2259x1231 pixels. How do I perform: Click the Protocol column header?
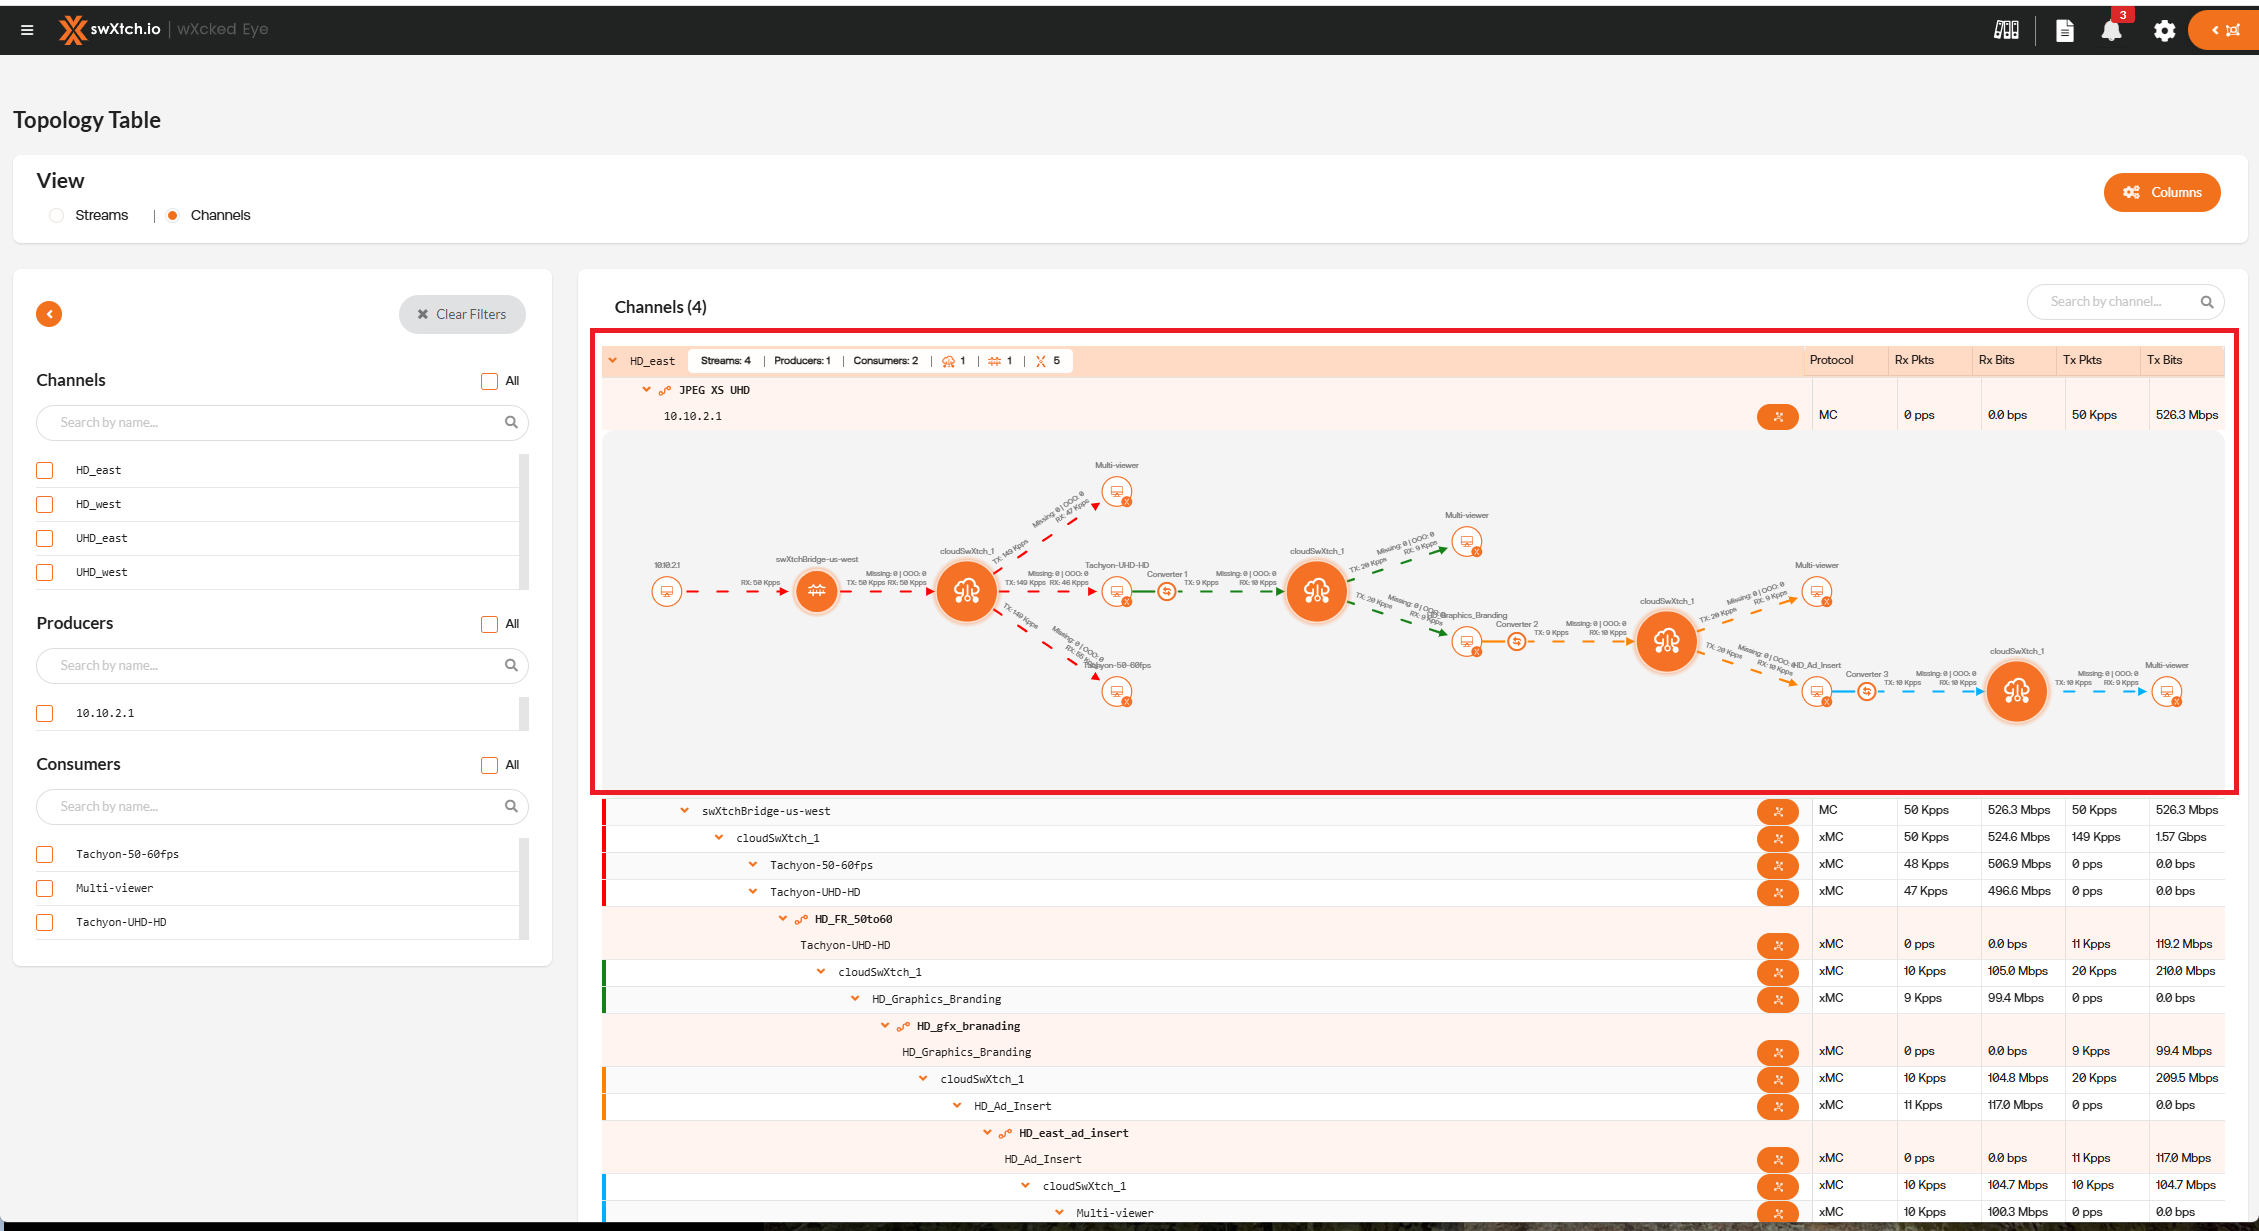(x=1831, y=360)
